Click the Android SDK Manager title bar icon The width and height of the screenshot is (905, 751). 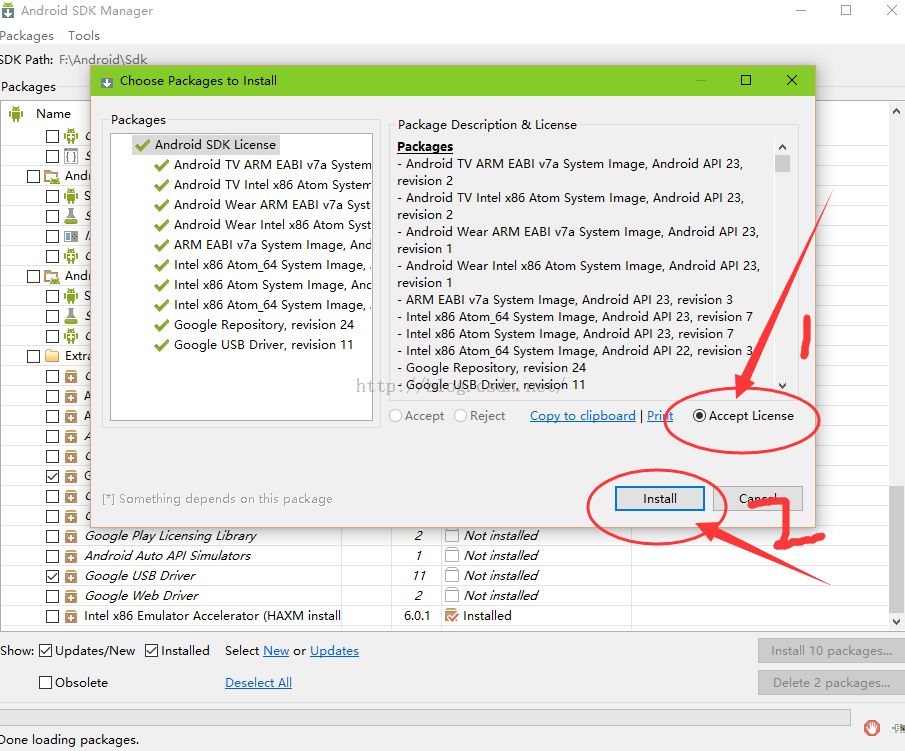pos(8,10)
